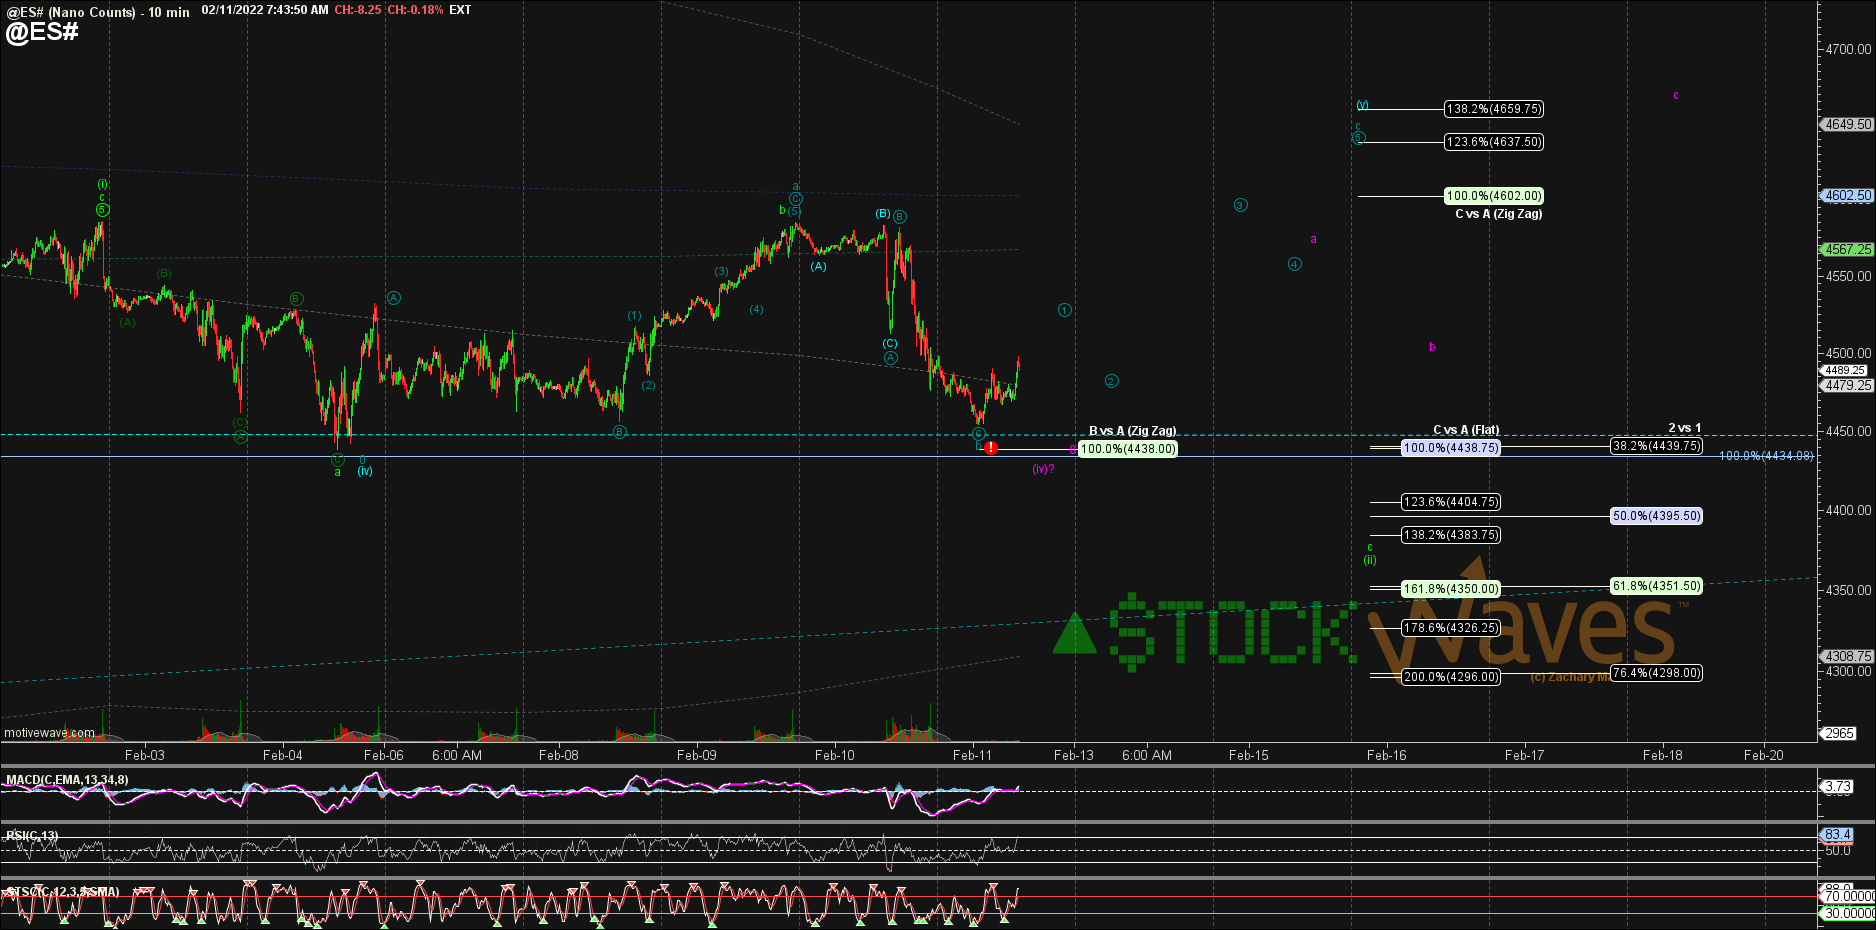Click the magenta (iv)? wave label
The height and width of the screenshot is (930, 1876).
1043,468
